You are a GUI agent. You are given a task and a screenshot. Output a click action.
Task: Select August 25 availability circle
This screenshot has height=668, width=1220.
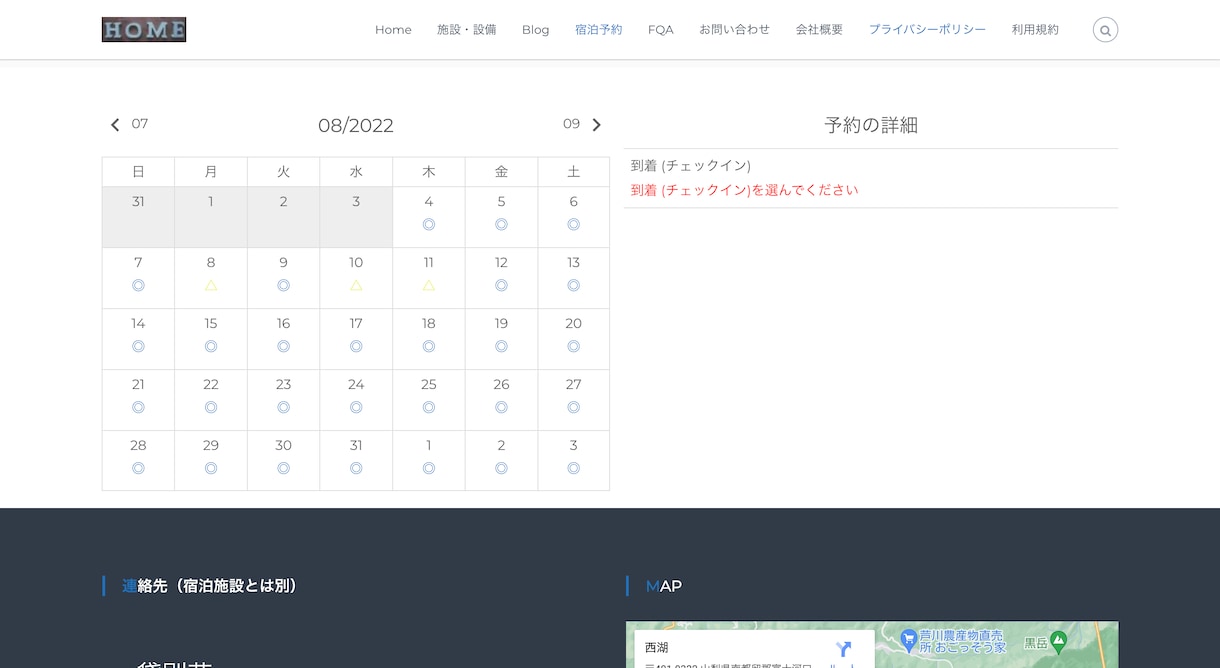(429, 408)
